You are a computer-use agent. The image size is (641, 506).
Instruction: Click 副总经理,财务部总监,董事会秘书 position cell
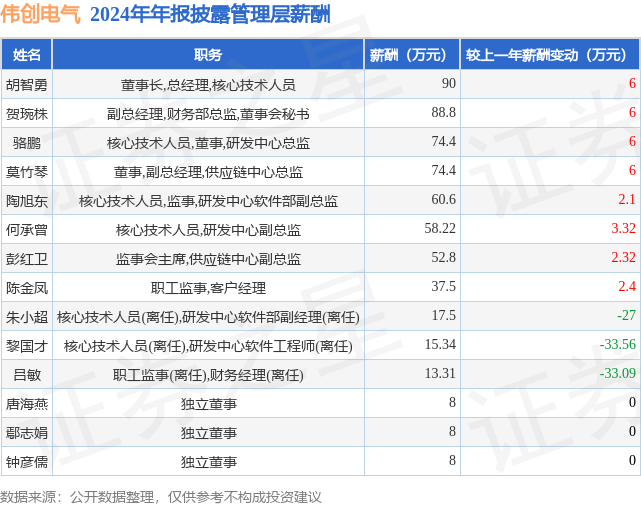pyautogui.click(x=208, y=114)
